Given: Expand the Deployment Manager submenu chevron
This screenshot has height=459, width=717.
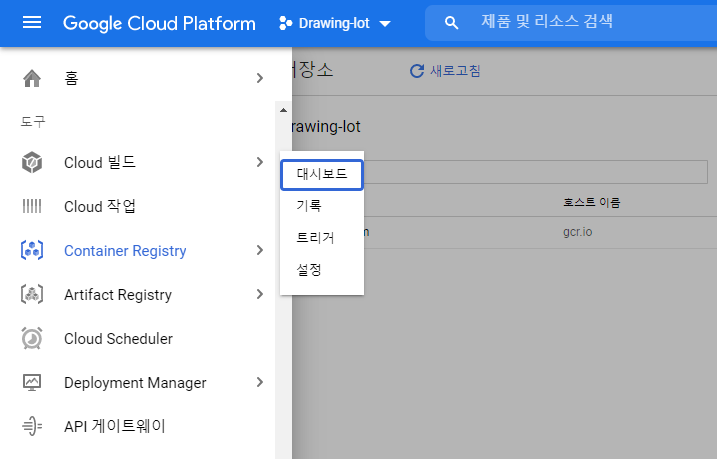Looking at the screenshot, I should coord(260,382).
